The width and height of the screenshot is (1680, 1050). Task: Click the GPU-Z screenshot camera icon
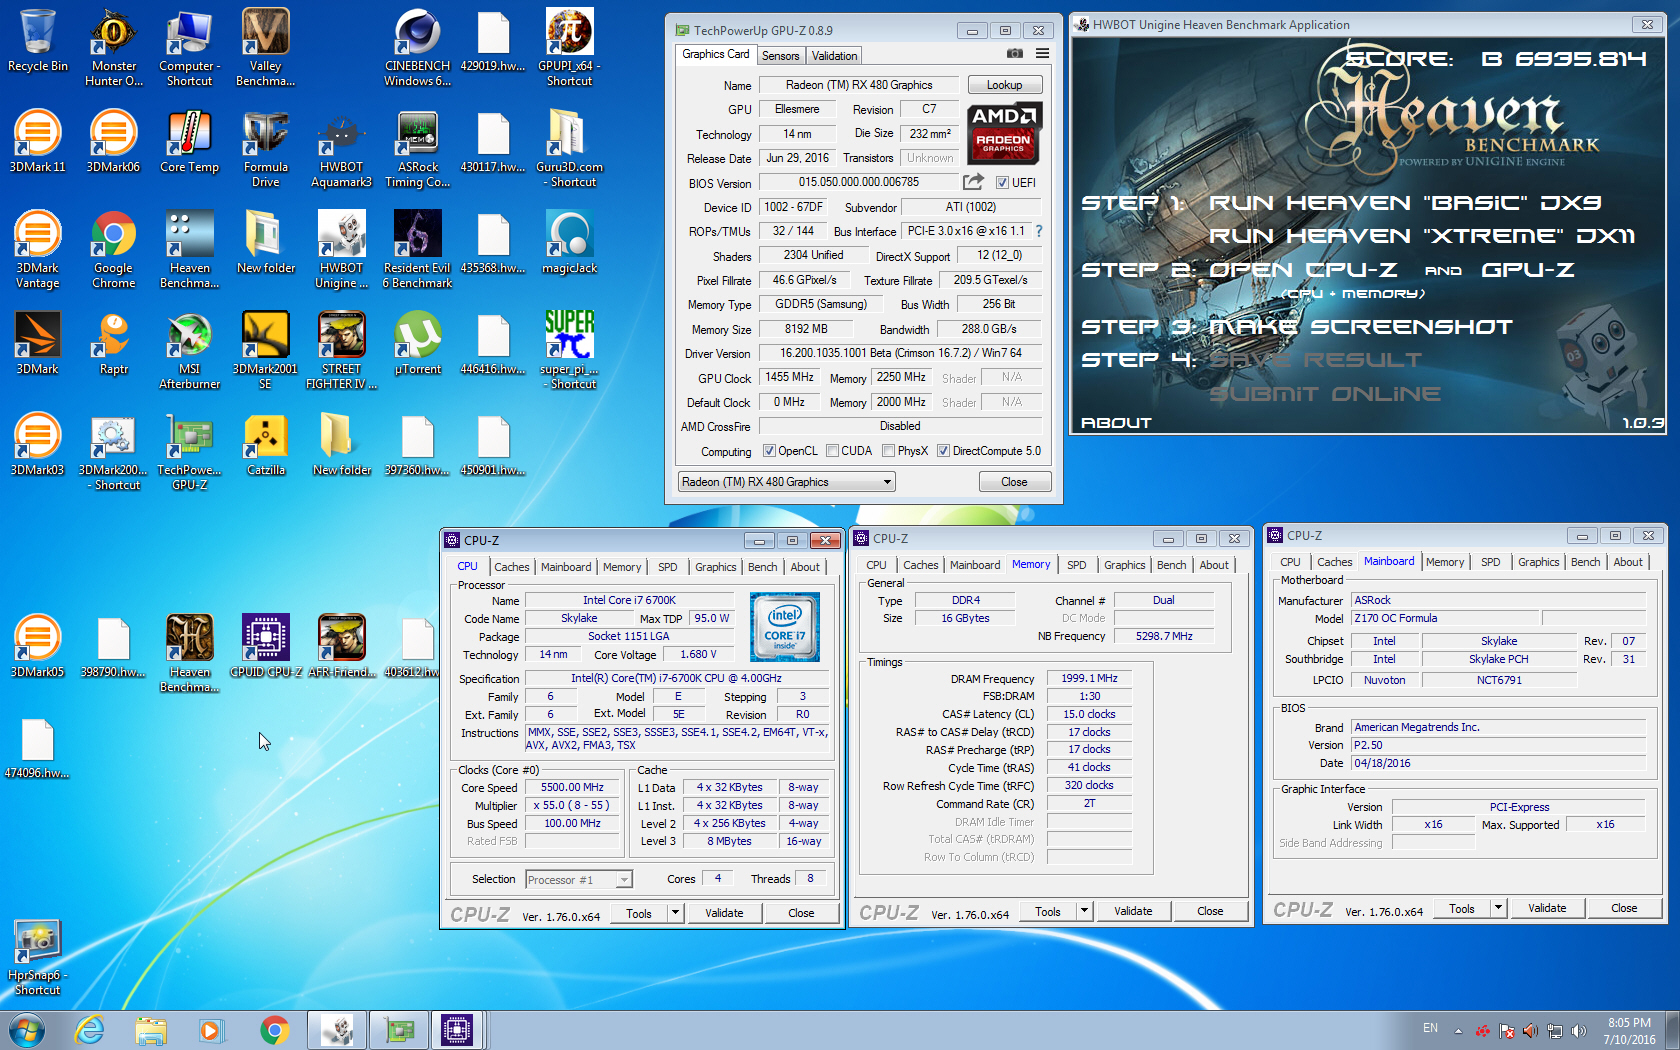click(1014, 54)
